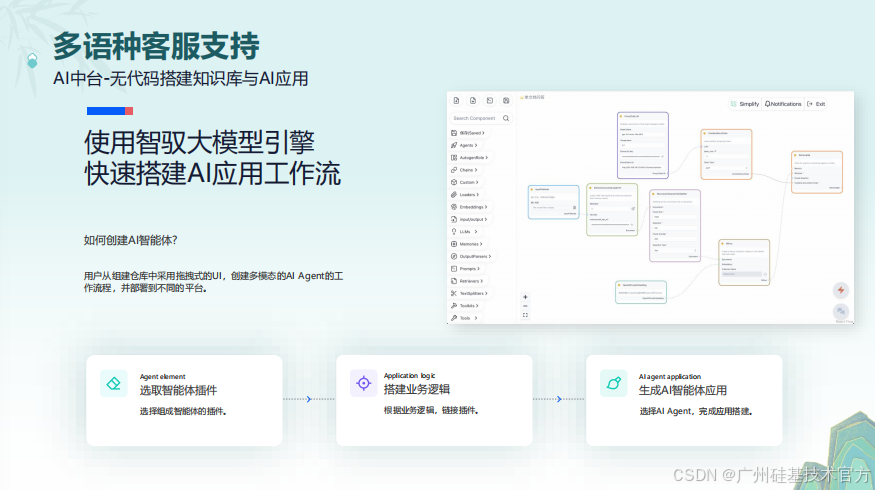Select the teal-bordered embeddings node at bottom
The height and width of the screenshot is (490, 875).
point(641,292)
